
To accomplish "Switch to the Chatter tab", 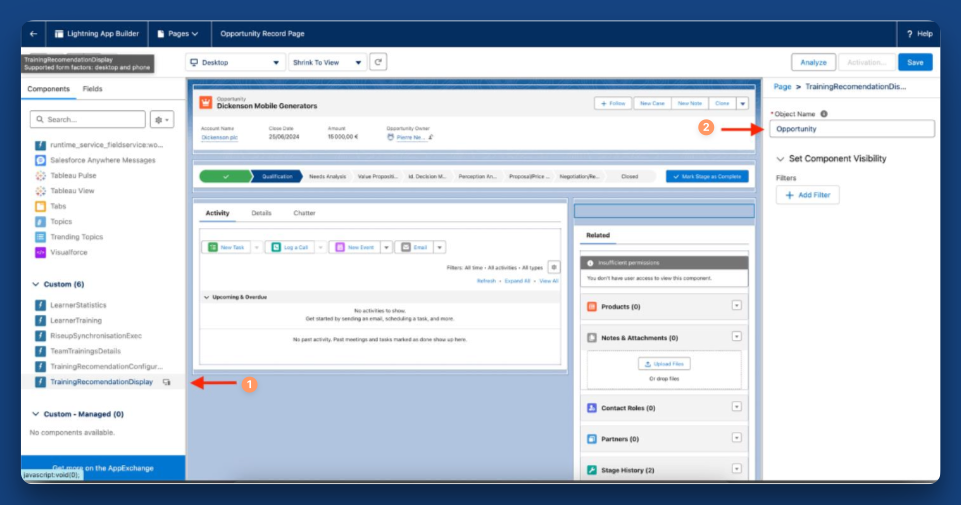I will coord(304,213).
